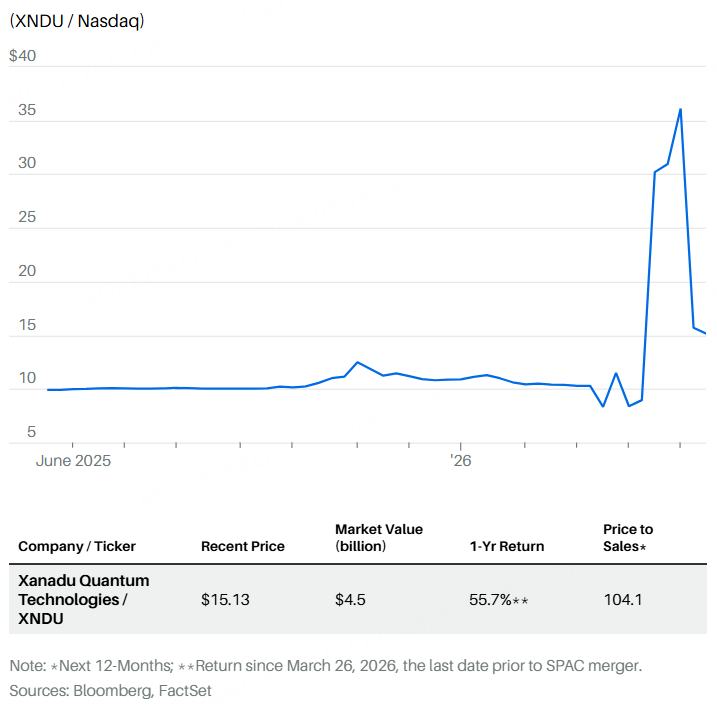Click the '26 x-axis label

click(460, 460)
